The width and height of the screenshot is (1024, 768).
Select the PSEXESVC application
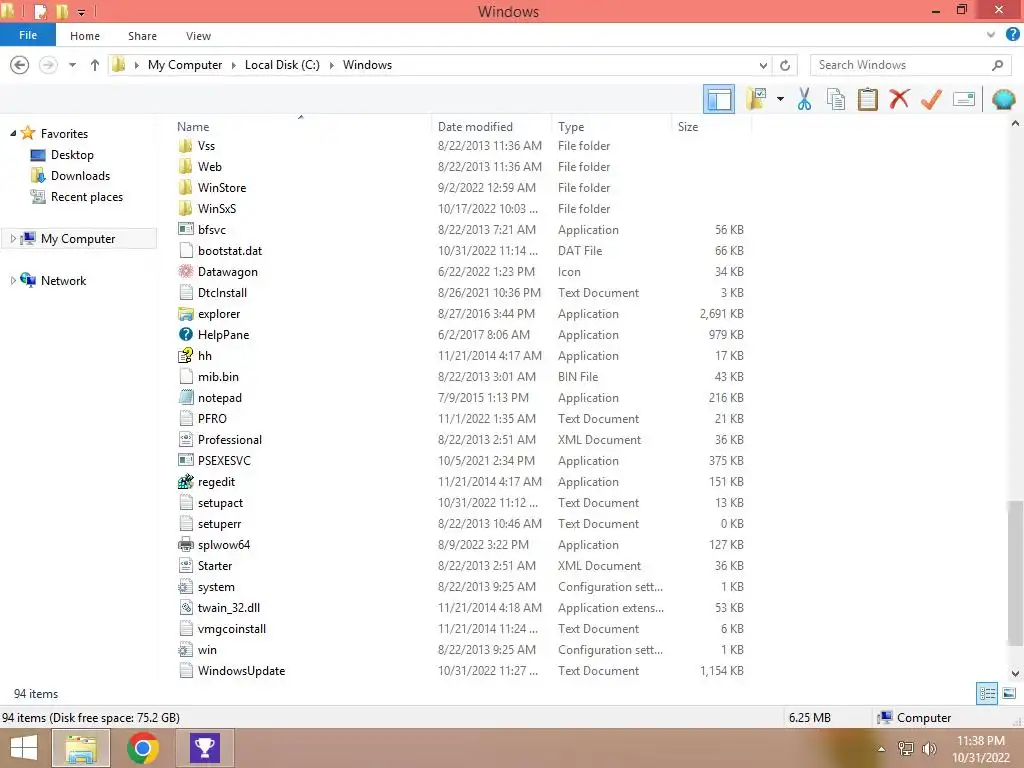coord(224,460)
